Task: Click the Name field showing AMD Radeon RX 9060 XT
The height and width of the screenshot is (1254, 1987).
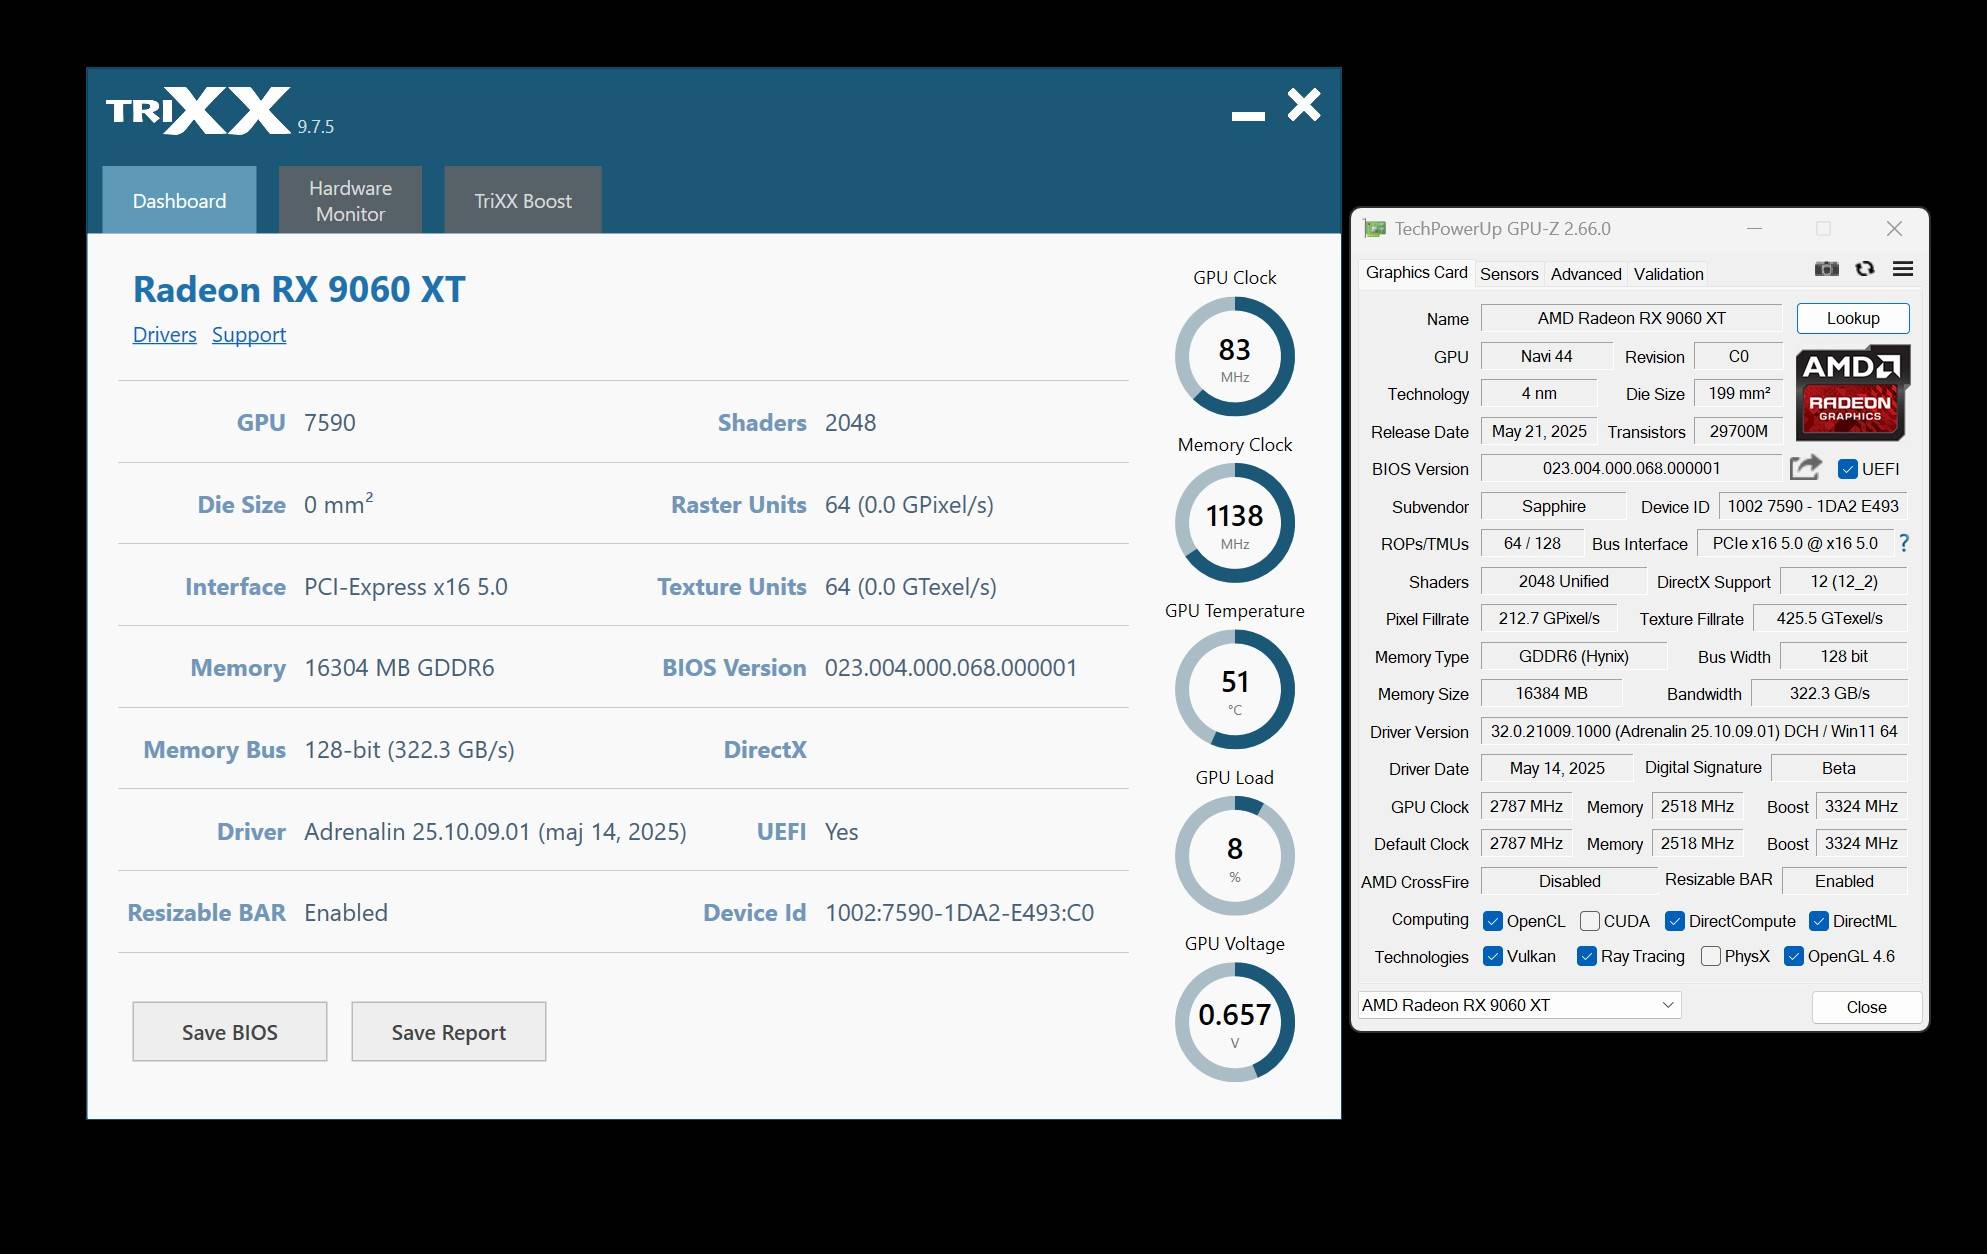Action: point(1631,318)
